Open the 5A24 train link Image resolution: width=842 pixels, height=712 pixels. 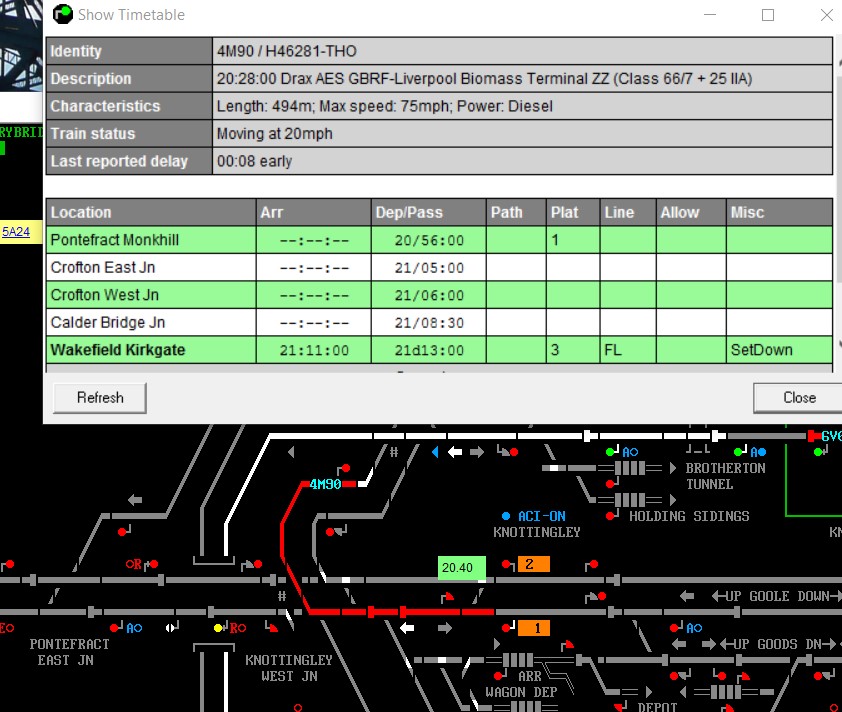click(x=16, y=232)
